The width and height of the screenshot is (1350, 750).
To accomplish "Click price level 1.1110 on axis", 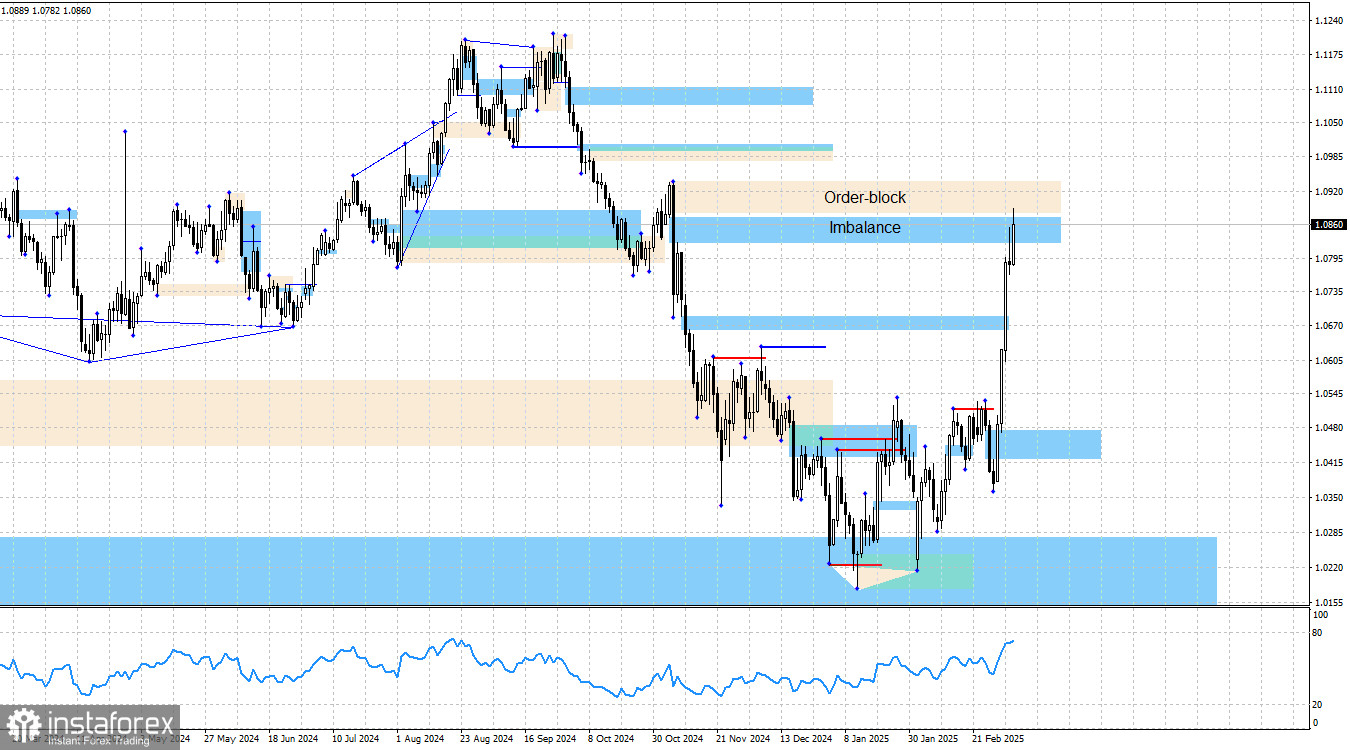I will 1327,90.
